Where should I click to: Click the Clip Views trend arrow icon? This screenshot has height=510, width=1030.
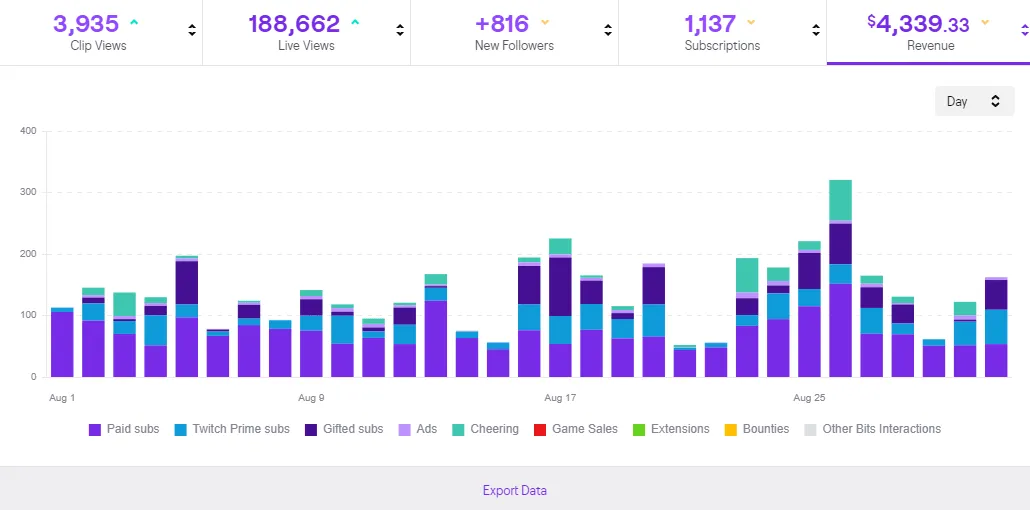pyautogui.click(x=134, y=22)
